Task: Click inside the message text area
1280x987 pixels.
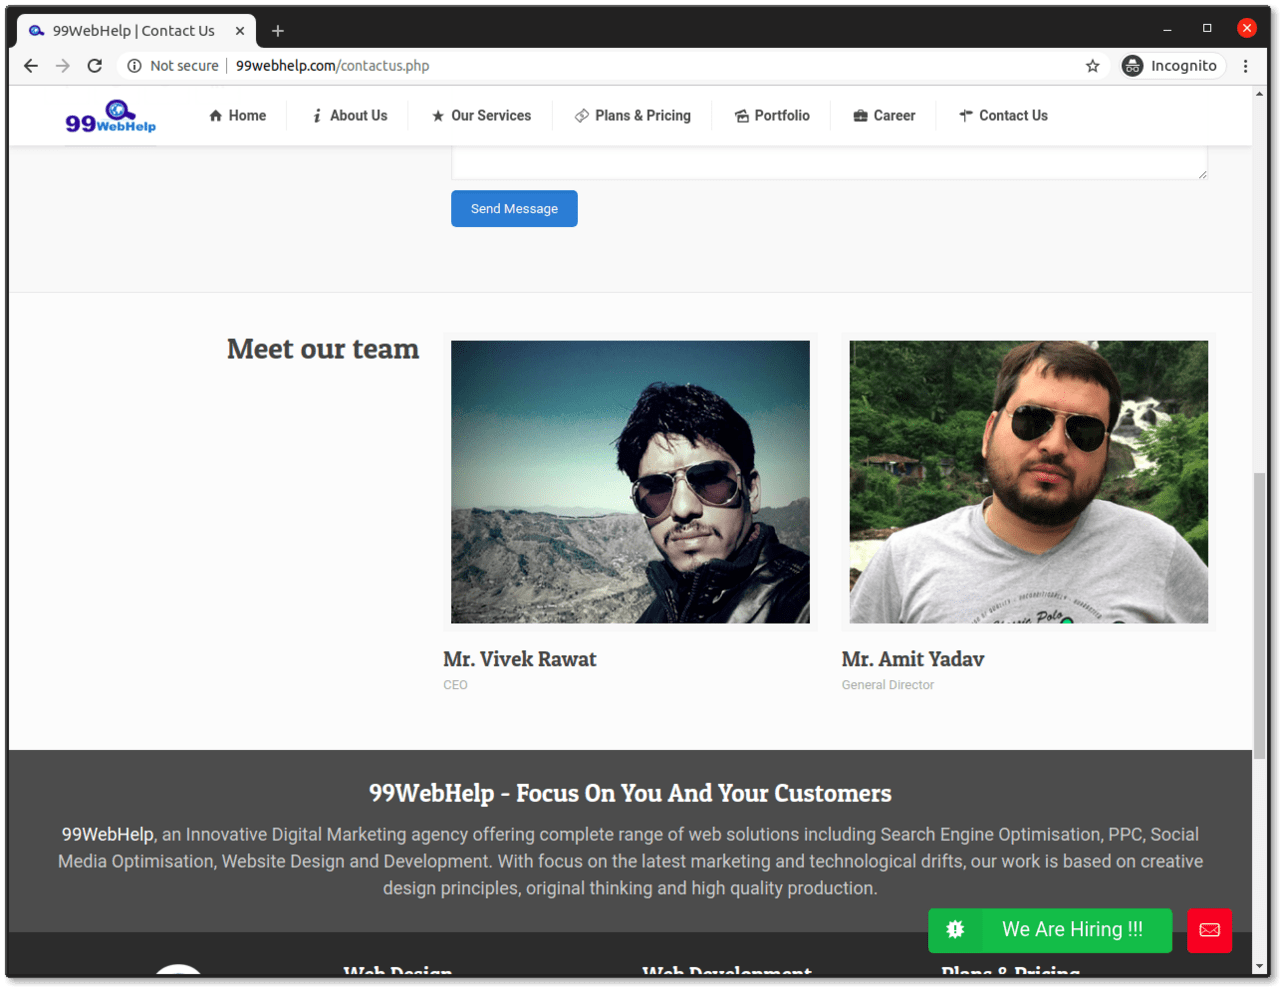Action: [829, 163]
